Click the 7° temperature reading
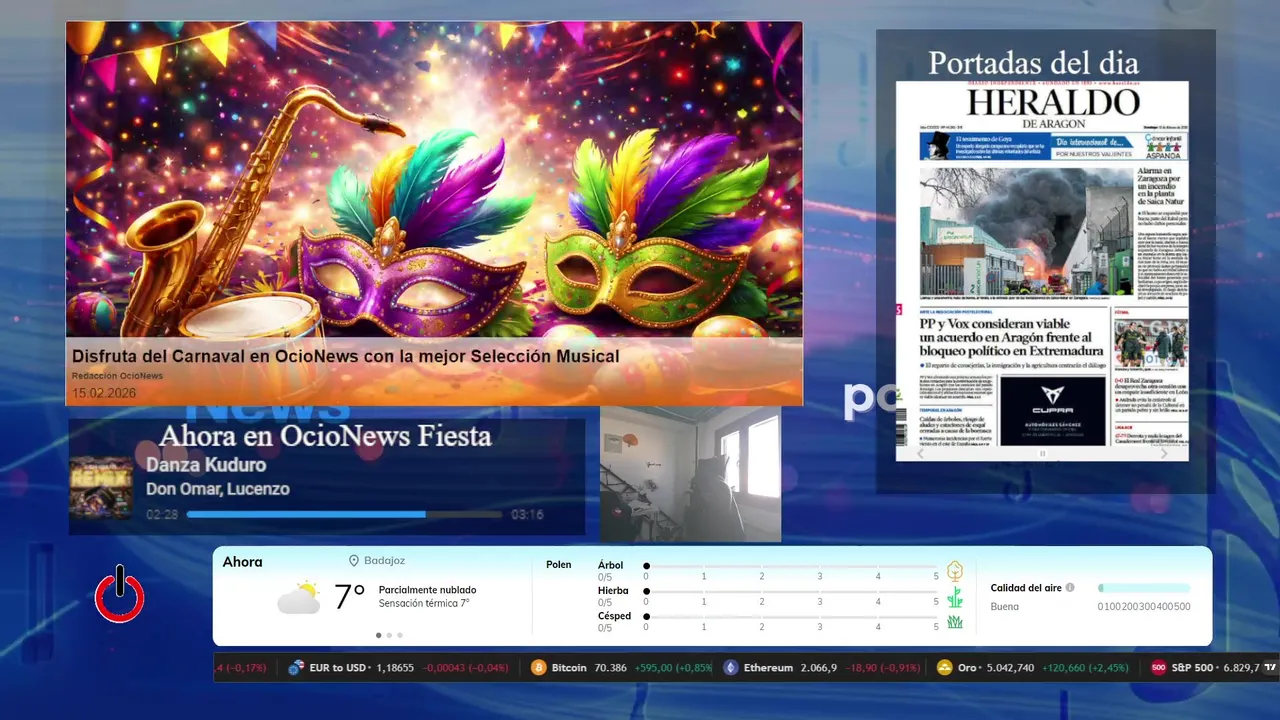 [349, 597]
